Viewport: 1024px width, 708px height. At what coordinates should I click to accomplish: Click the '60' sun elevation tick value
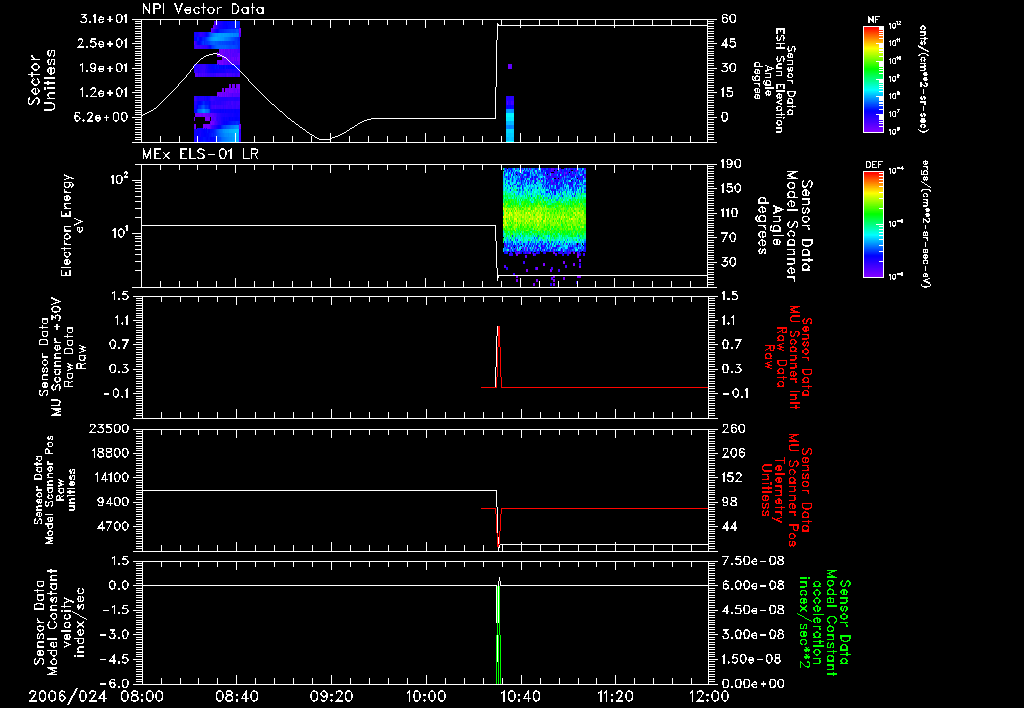tap(729, 19)
